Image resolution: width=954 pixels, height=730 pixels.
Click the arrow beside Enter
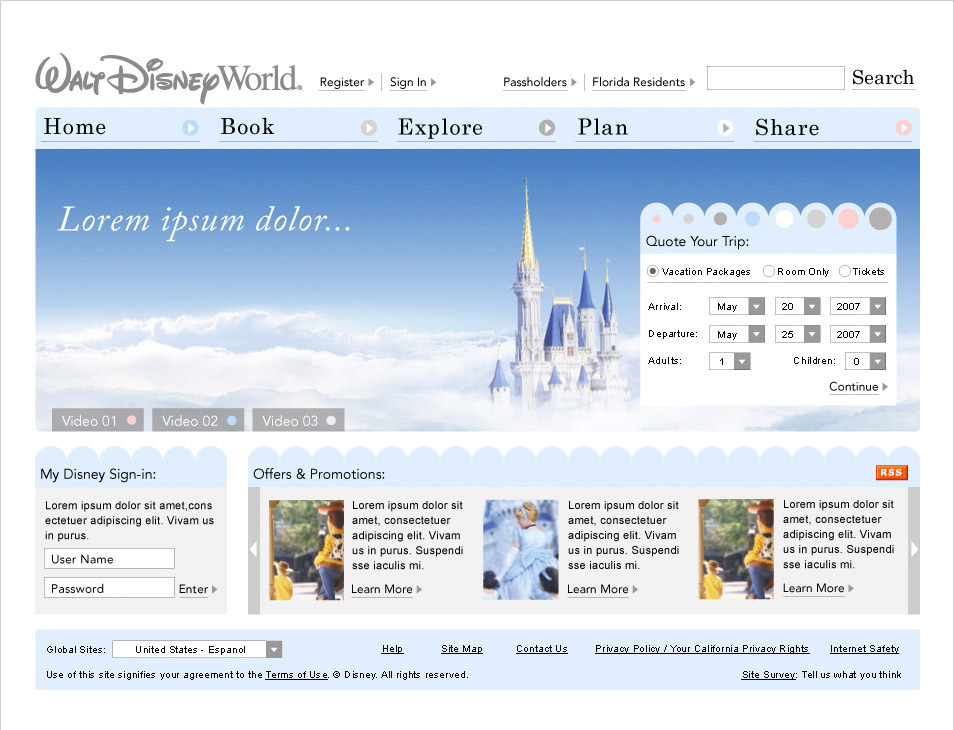tap(214, 589)
